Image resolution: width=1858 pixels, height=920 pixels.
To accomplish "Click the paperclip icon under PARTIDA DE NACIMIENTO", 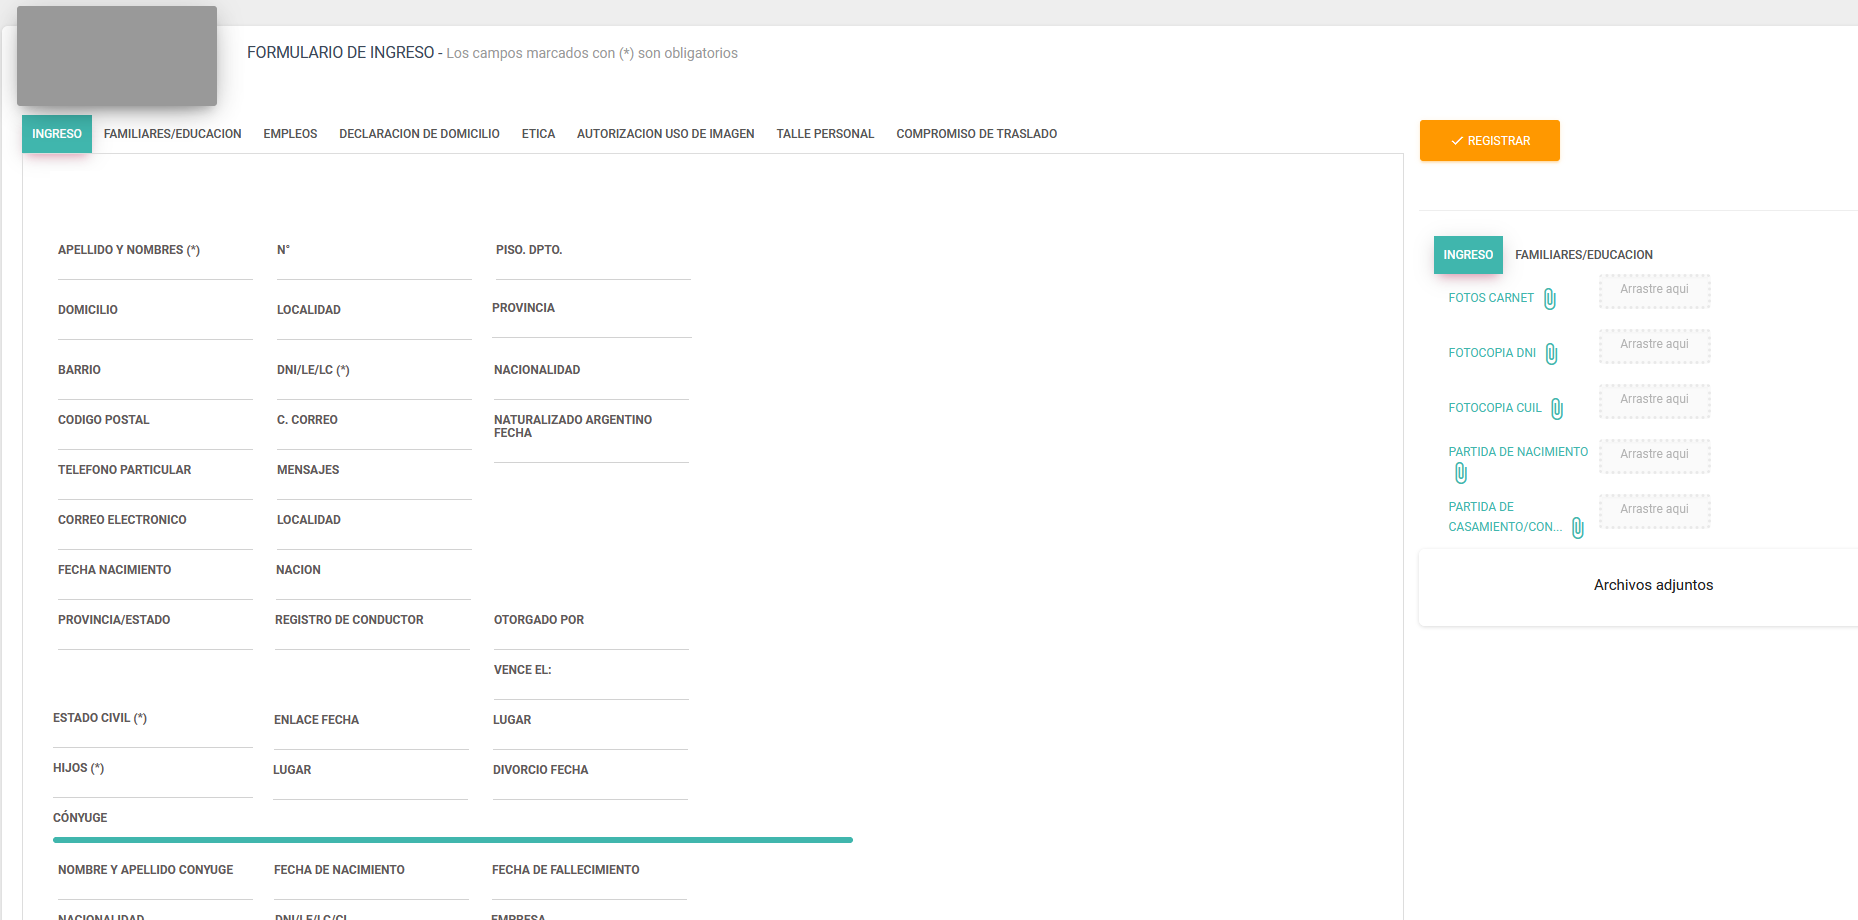I will coord(1461,473).
